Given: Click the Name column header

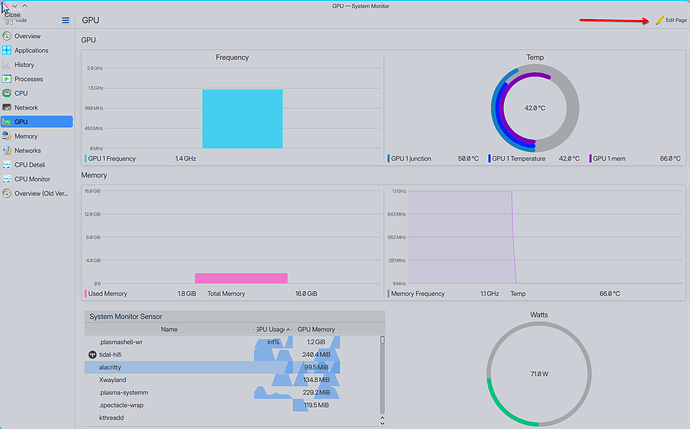Looking at the screenshot, I should coord(169,329).
